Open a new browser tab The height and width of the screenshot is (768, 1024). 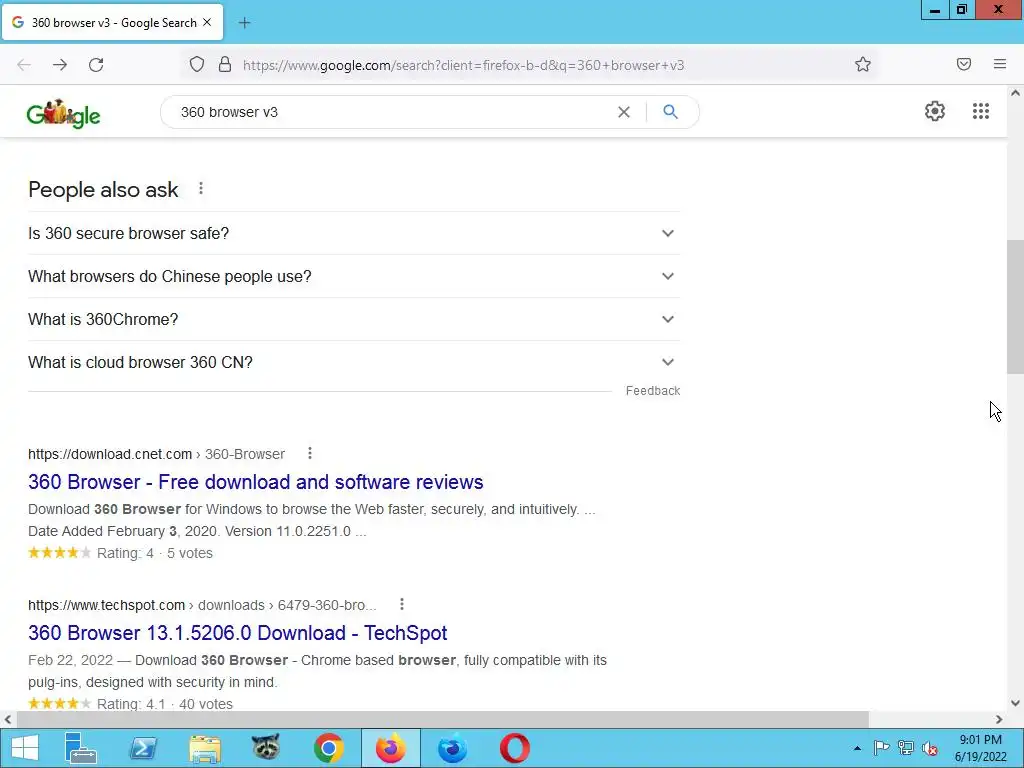tap(244, 23)
